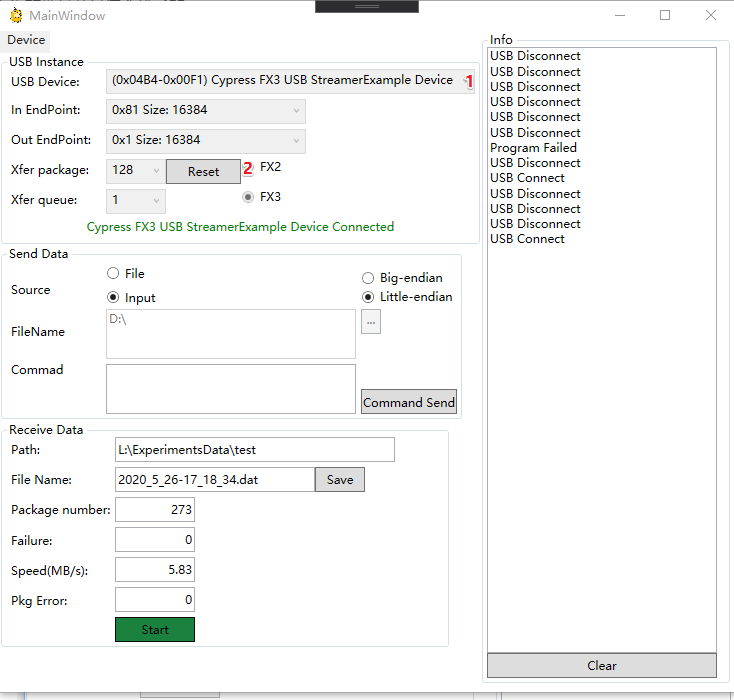This screenshot has width=734, height=700.
Task: Select the 'Program Failed' log entry
Action: click(x=533, y=147)
